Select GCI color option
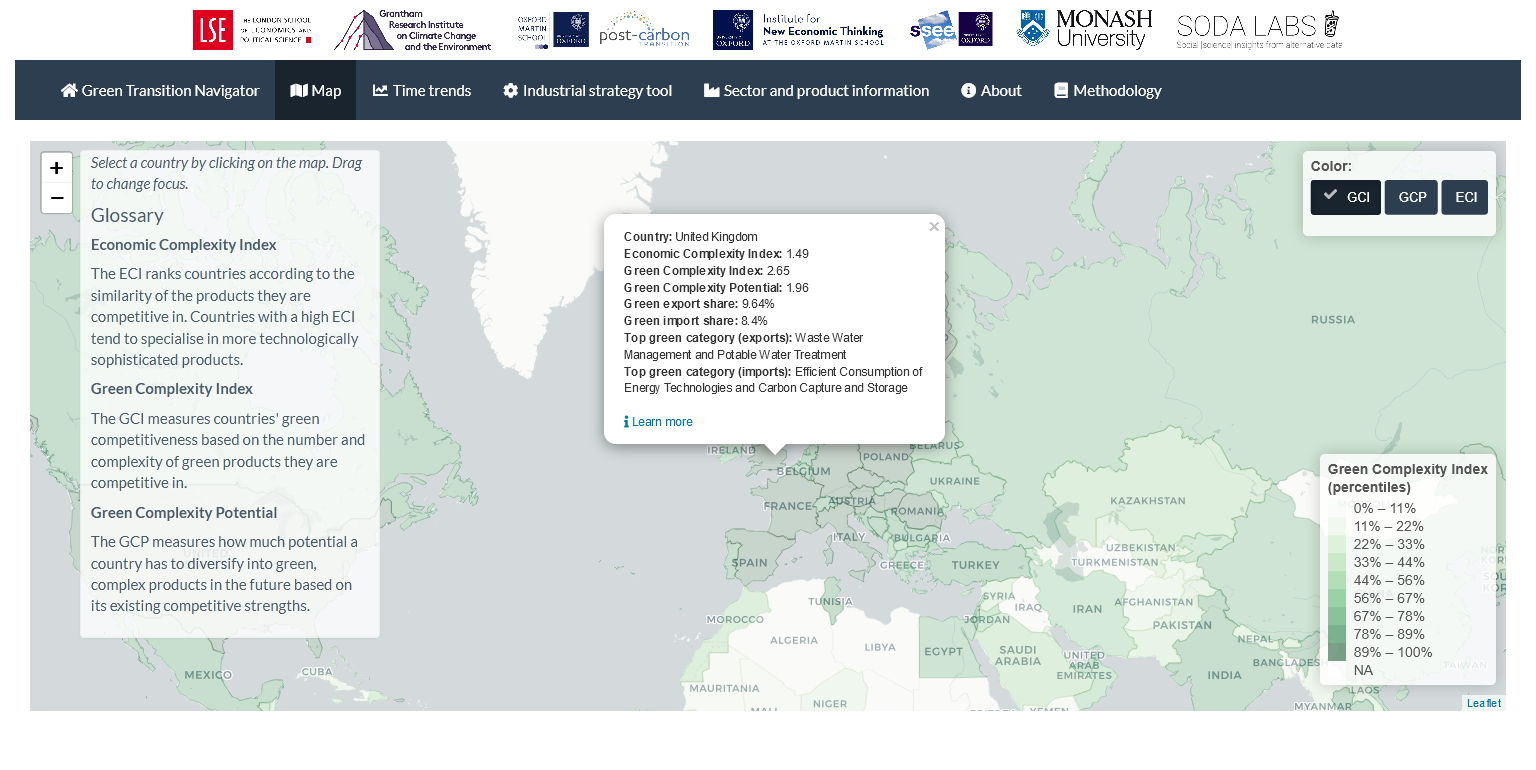Viewport: 1536px width, 770px height. coord(1345,197)
